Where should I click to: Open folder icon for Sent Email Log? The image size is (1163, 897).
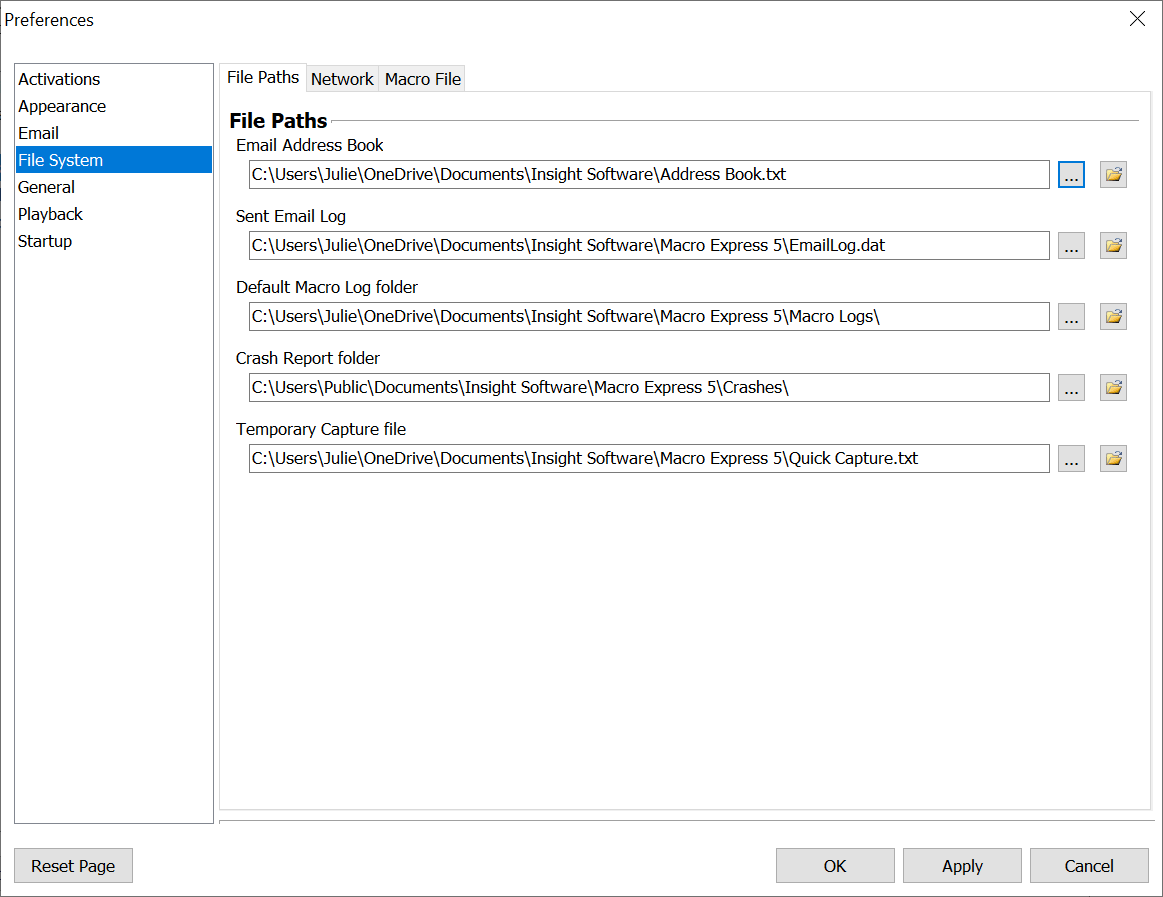(1113, 245)
